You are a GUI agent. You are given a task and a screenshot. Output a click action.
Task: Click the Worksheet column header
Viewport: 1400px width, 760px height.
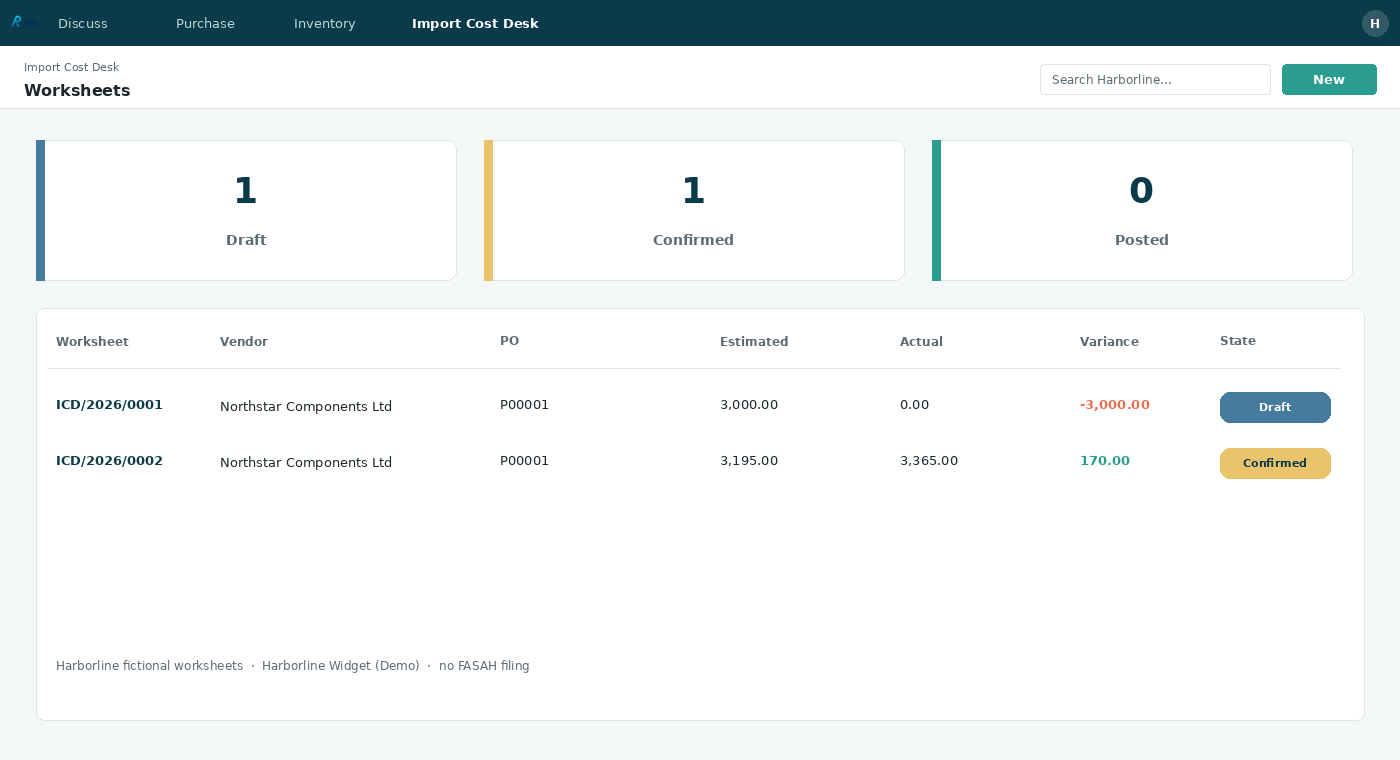coord(92,341)
